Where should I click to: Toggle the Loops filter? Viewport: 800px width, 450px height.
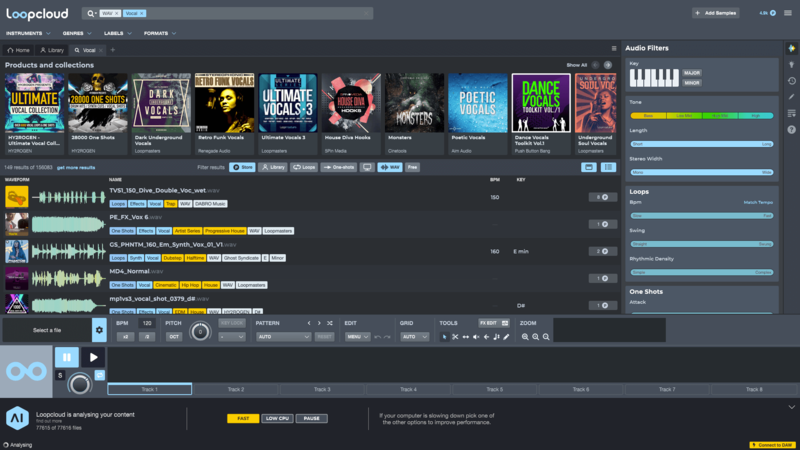[304, 167]
